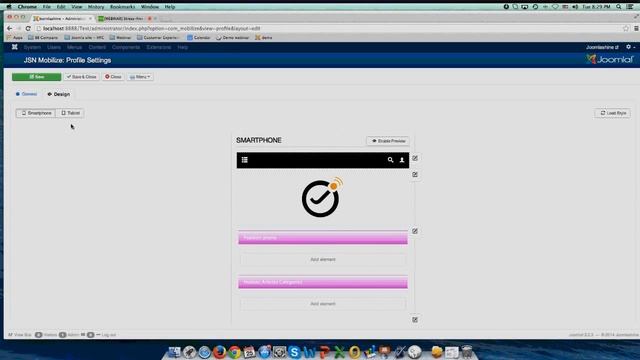Click the Enable Preview button

(388, 141)
